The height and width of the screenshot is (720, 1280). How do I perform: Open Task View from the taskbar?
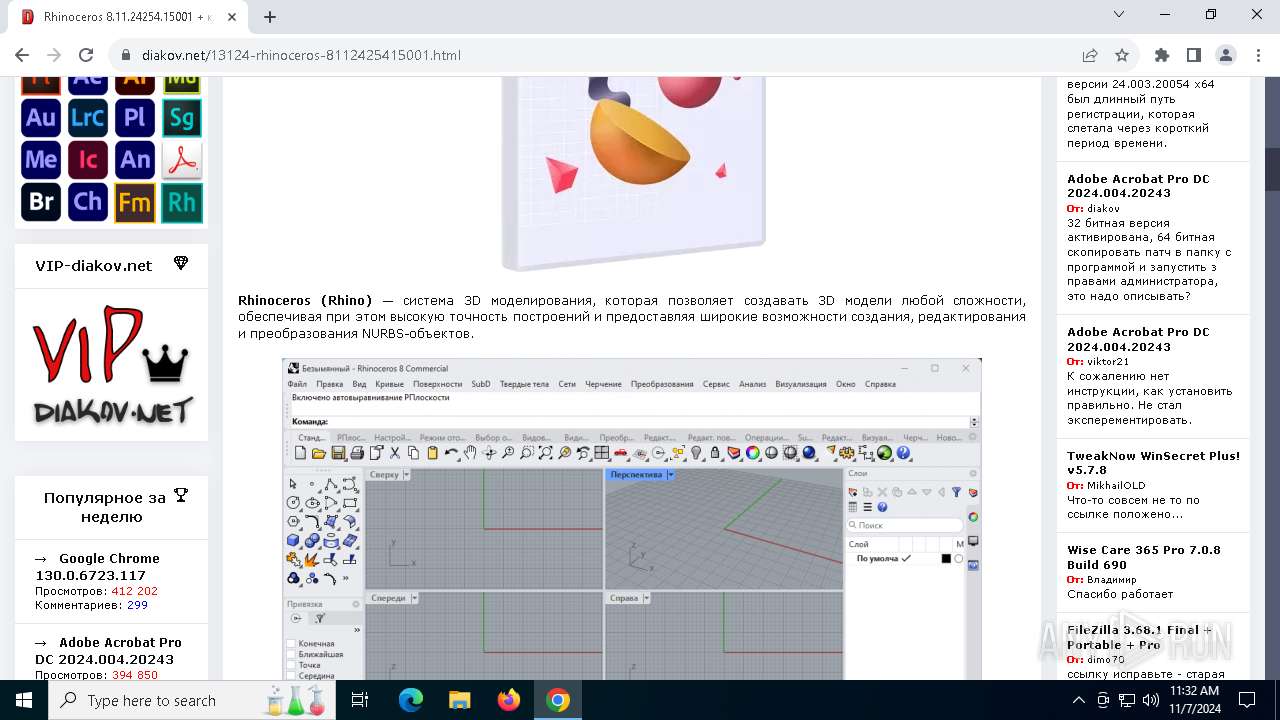(360, 700)
